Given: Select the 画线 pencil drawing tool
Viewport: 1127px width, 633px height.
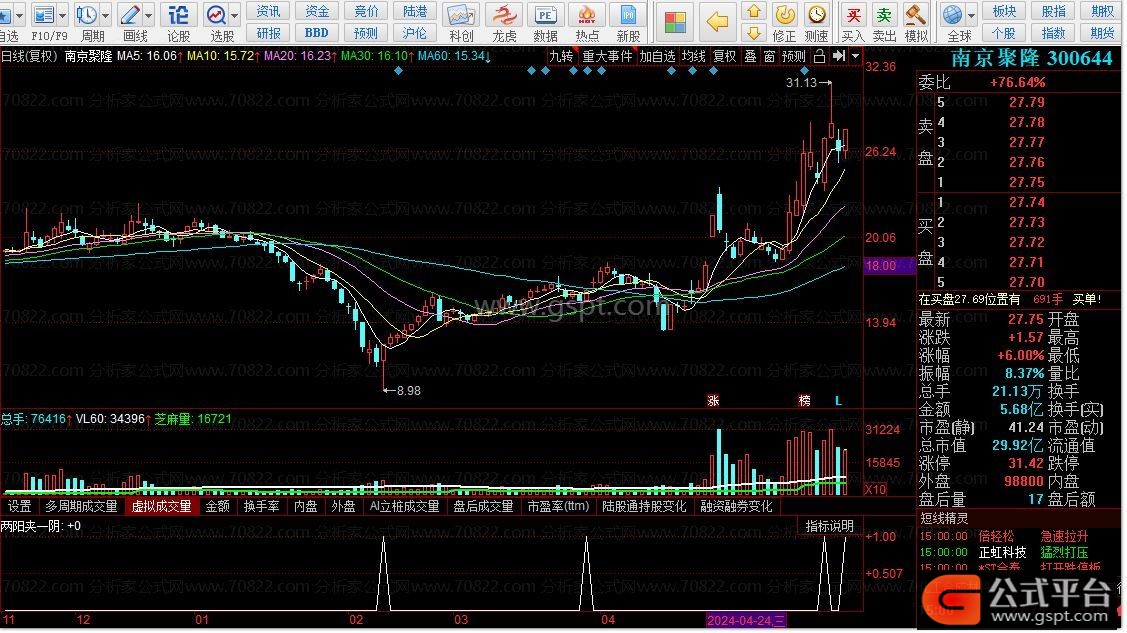Looking at the screenshot, I should click(130, 14).
